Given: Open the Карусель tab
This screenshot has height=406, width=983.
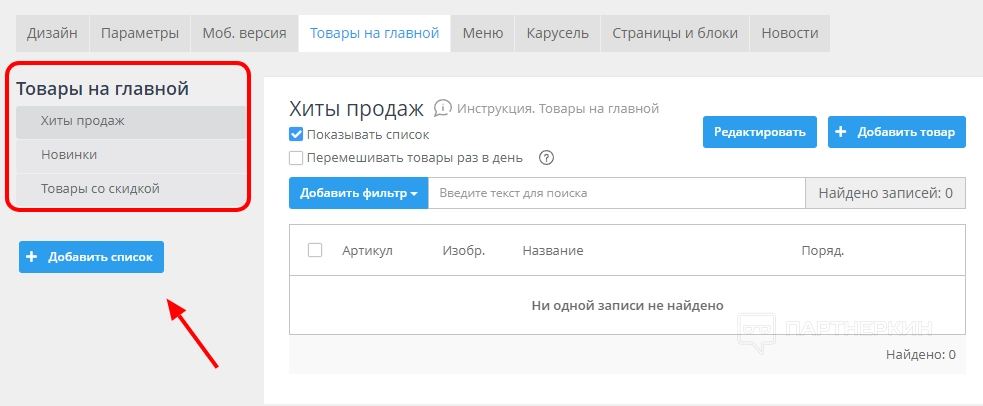Looking at the screenshot, I should click(x=557, y=33).
